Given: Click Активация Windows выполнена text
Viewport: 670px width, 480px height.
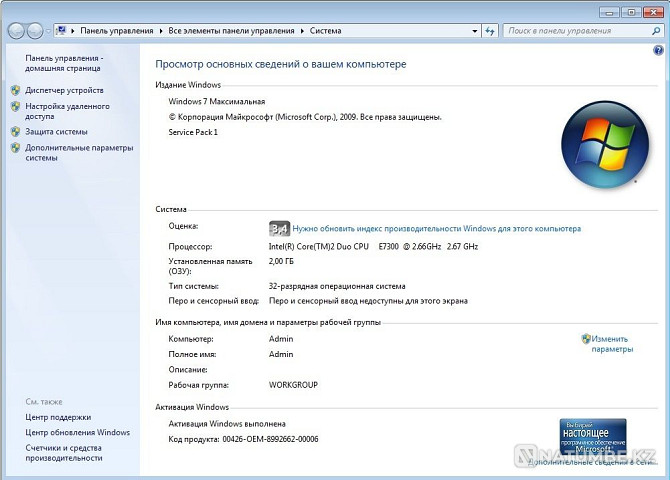Looking at the screenshot, I should click(227, 424).
